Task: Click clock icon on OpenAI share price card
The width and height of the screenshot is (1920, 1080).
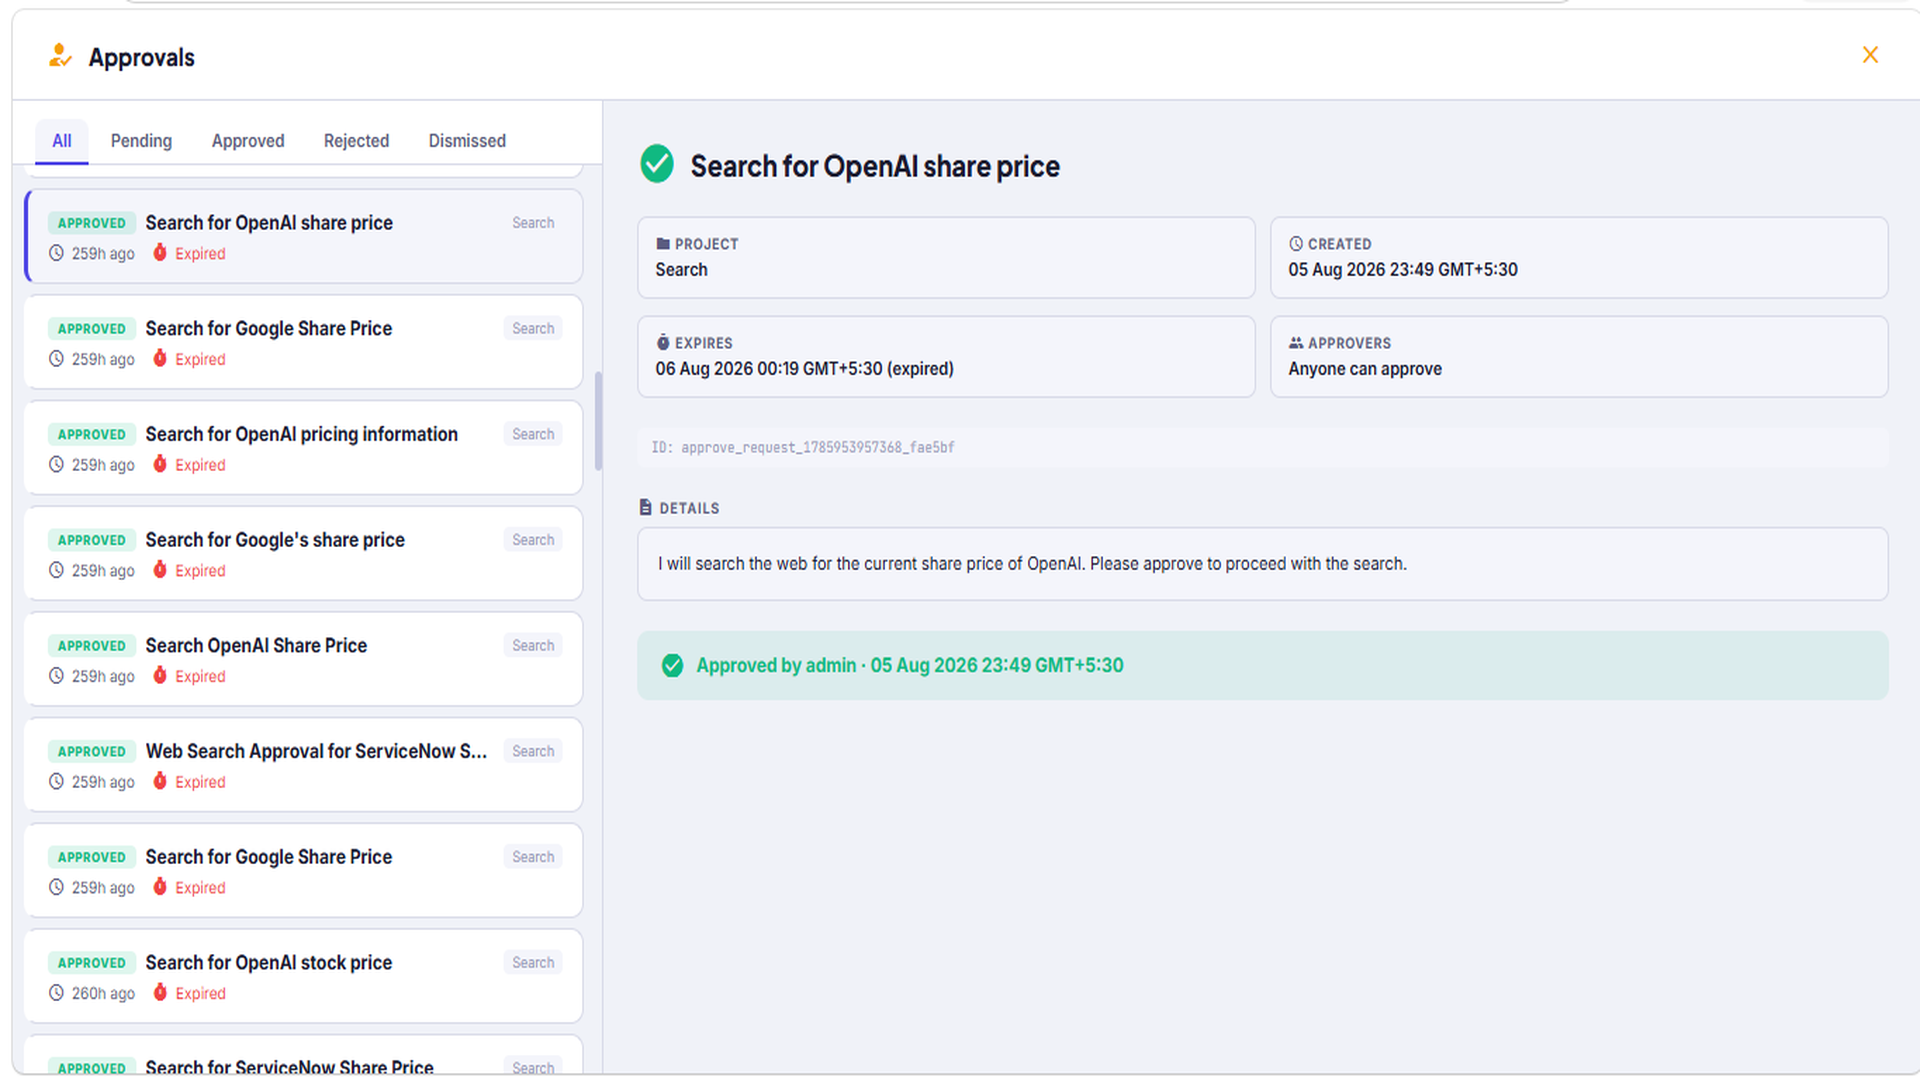Action: pyautogui.click(x=57, y=253)
